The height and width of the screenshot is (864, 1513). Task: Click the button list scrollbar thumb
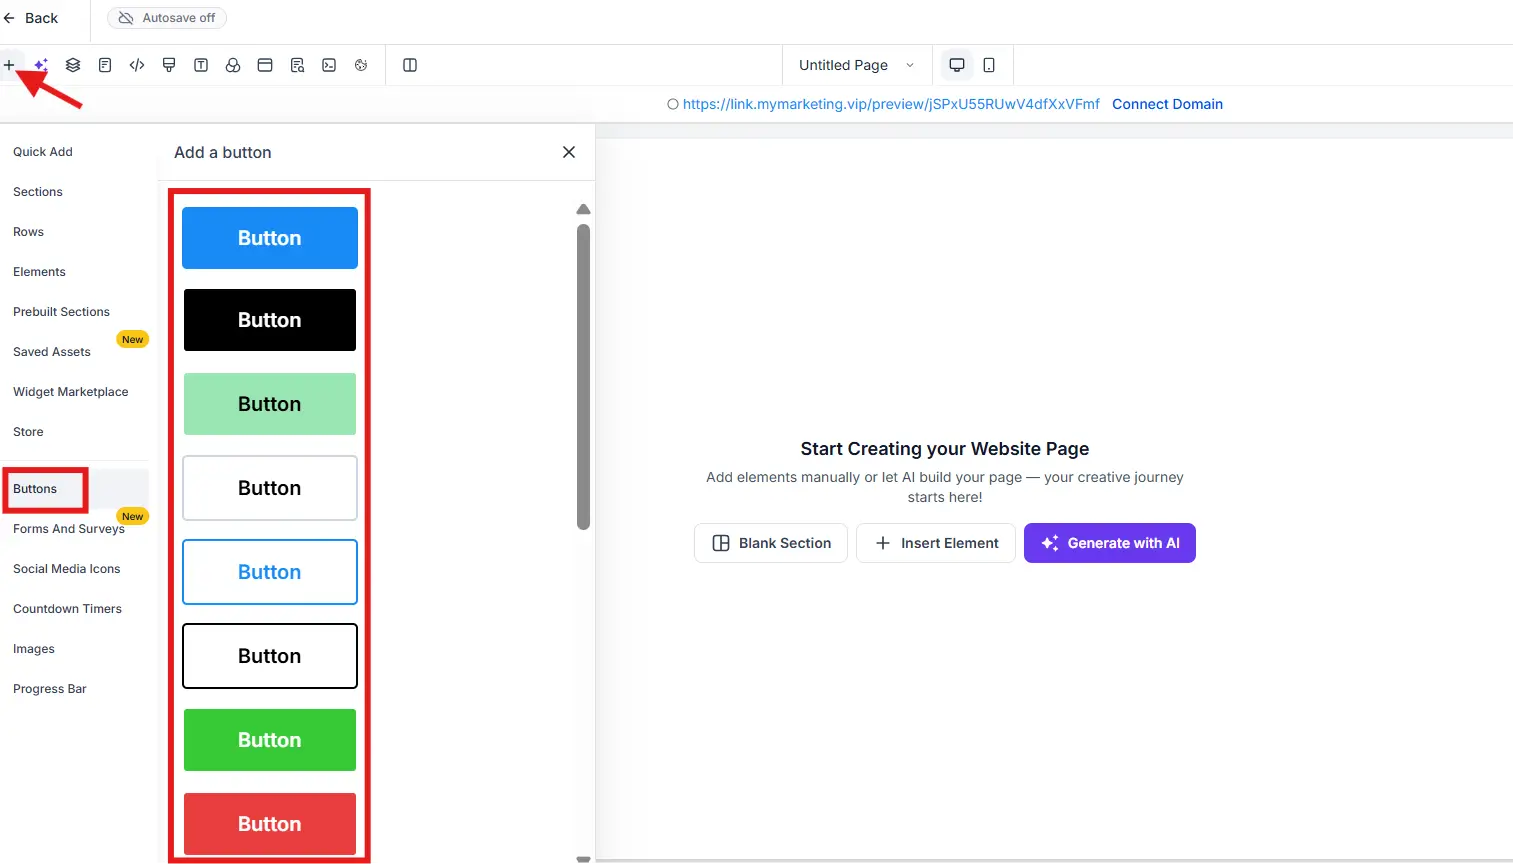point(584,377)
